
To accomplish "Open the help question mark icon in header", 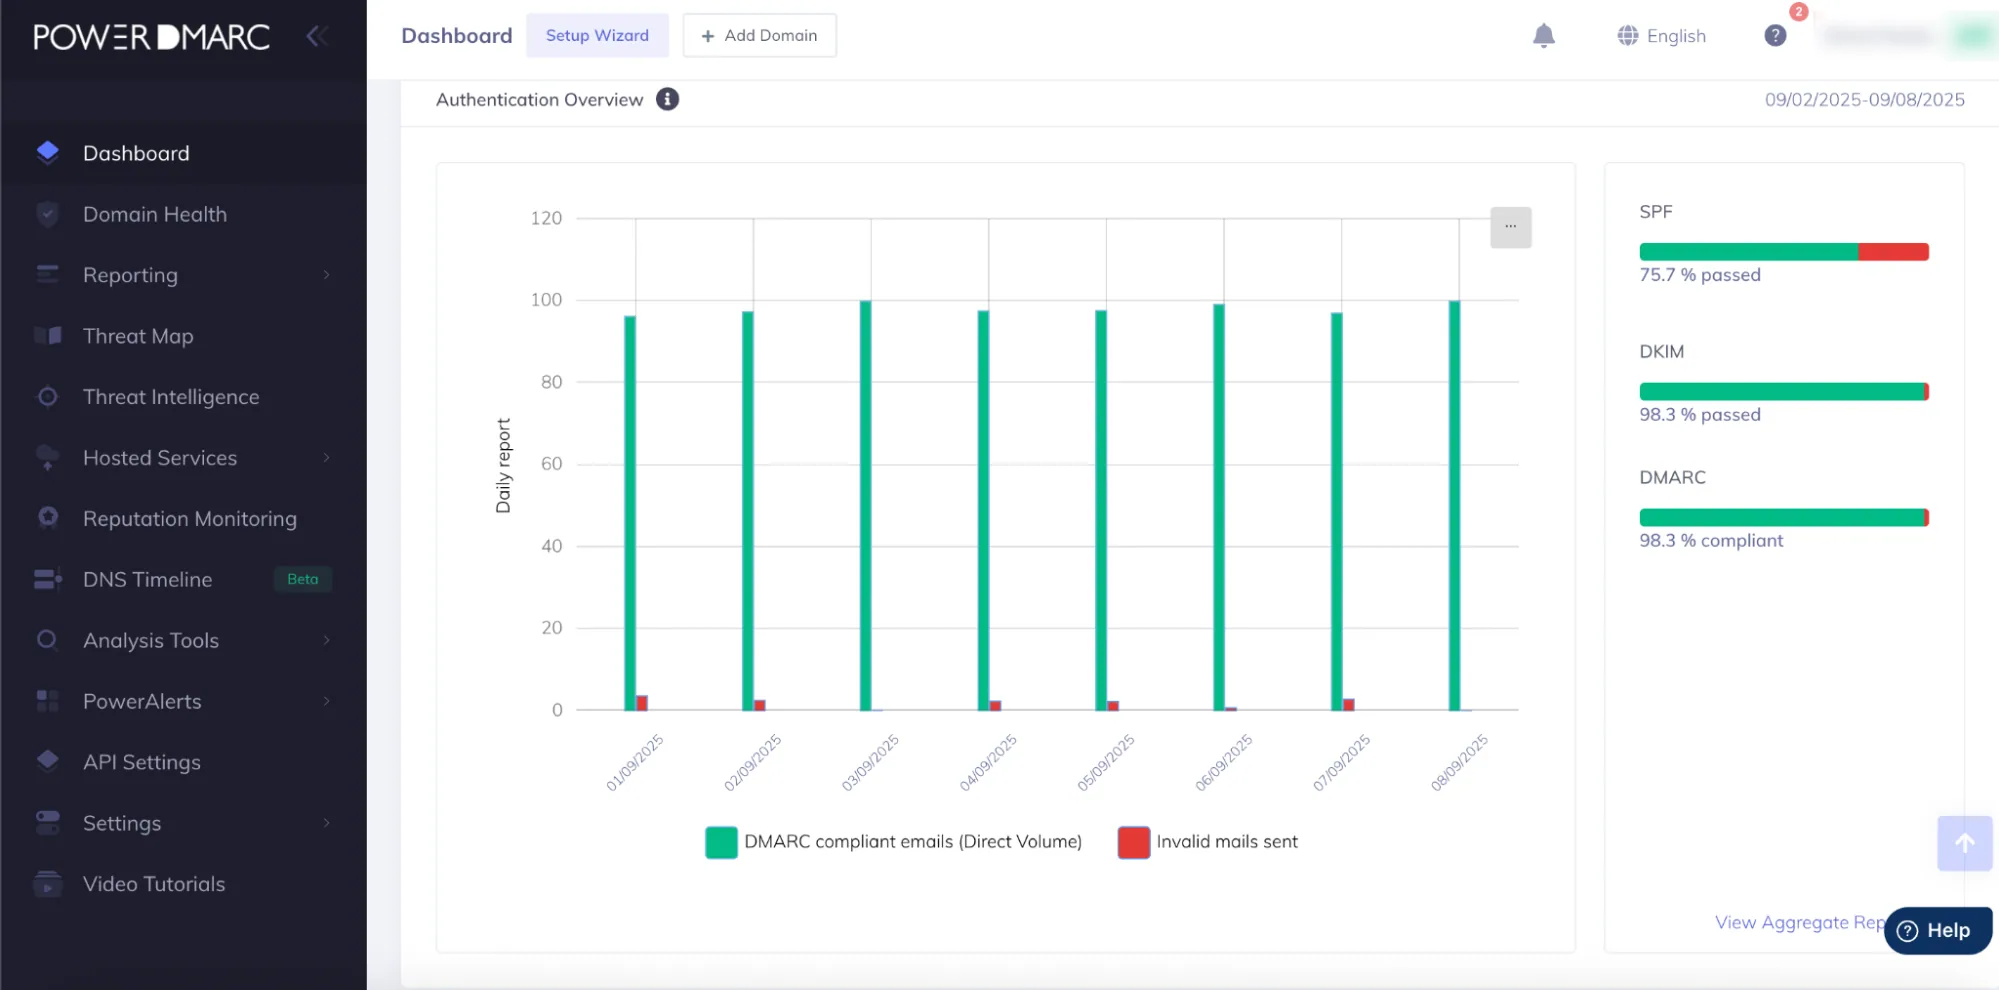I will point(1775,36).
